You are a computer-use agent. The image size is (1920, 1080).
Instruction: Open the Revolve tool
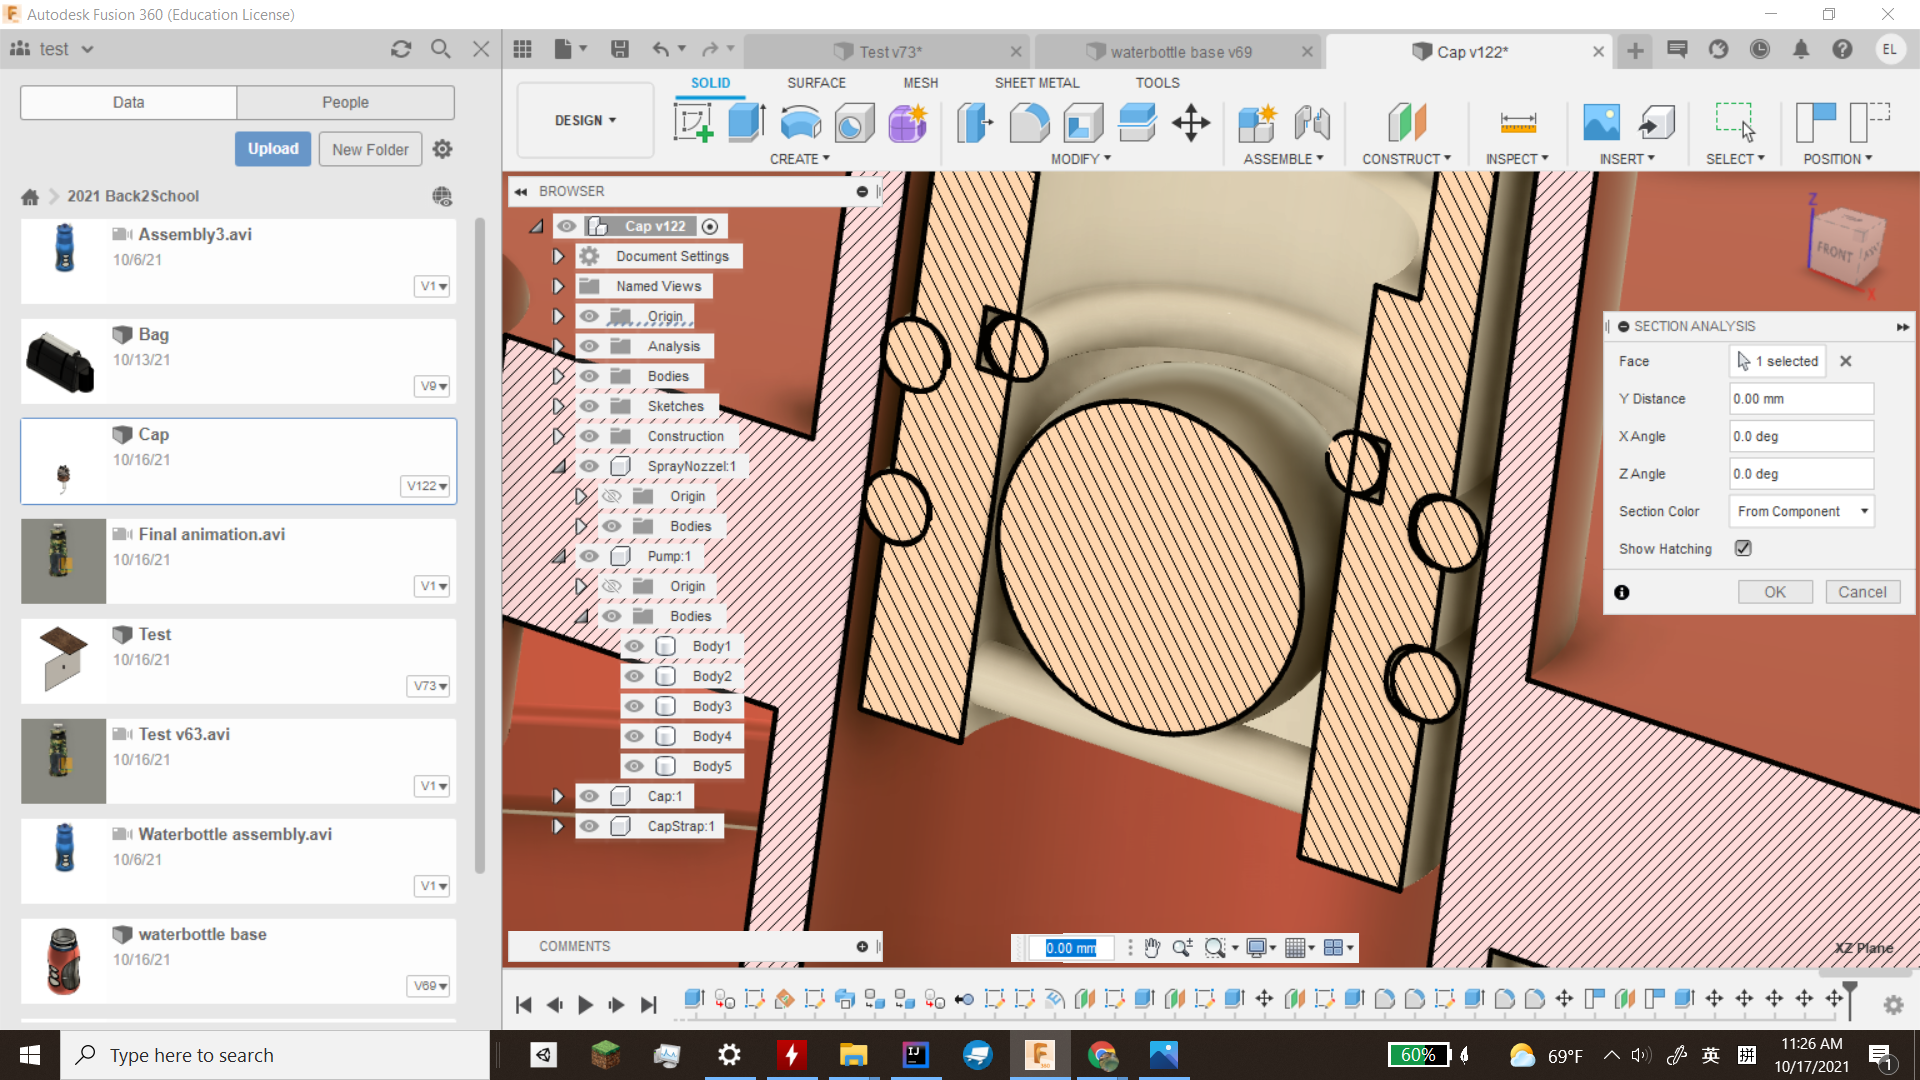[x=800, y=122]
